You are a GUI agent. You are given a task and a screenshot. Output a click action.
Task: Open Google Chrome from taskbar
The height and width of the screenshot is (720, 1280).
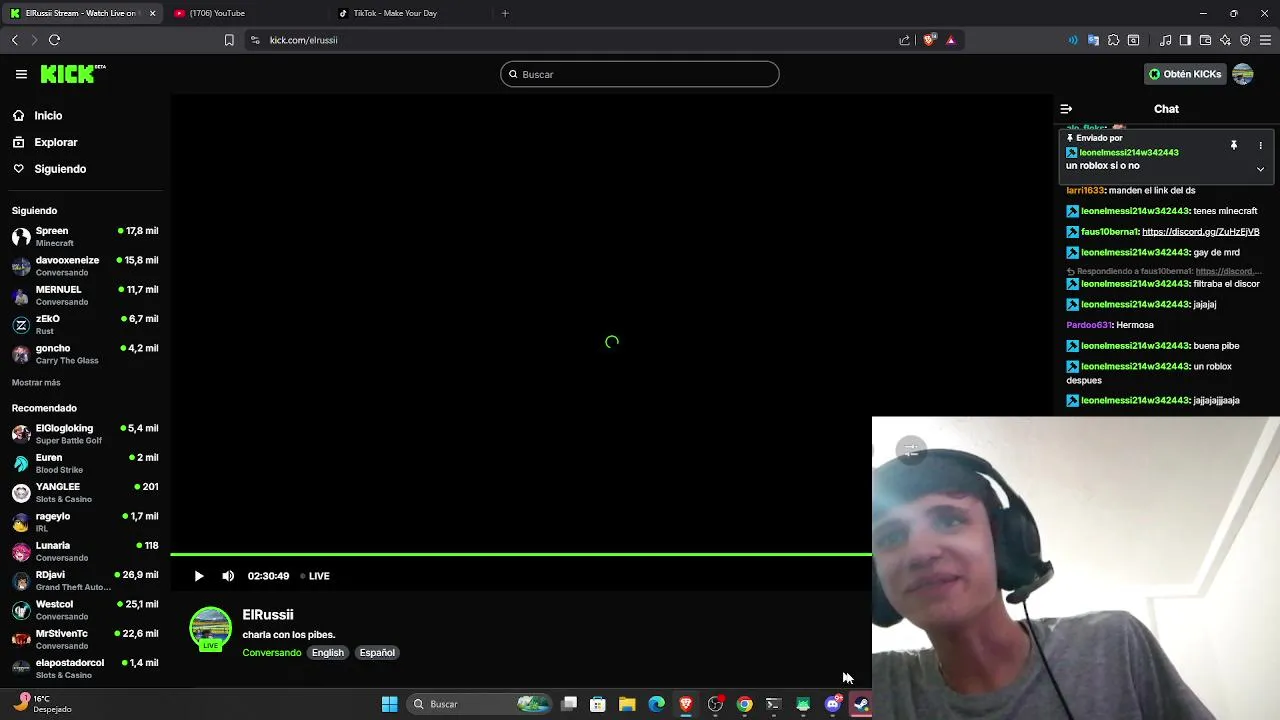(x=744, y=705)
